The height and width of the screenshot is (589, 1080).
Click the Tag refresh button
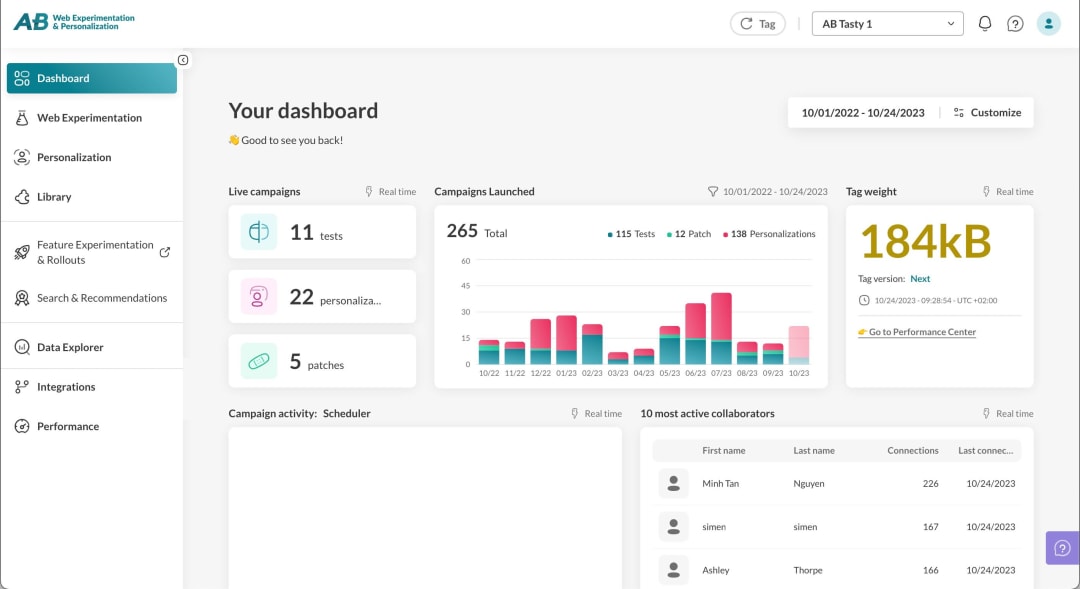coord(758,23)
